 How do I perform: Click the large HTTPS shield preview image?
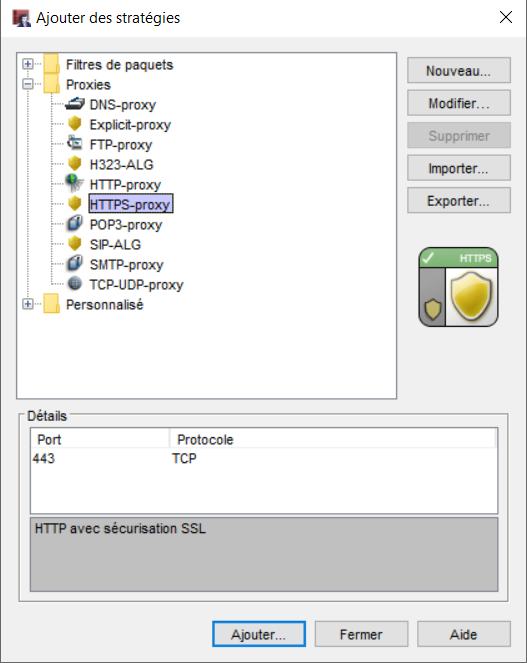tap(458, 287)
